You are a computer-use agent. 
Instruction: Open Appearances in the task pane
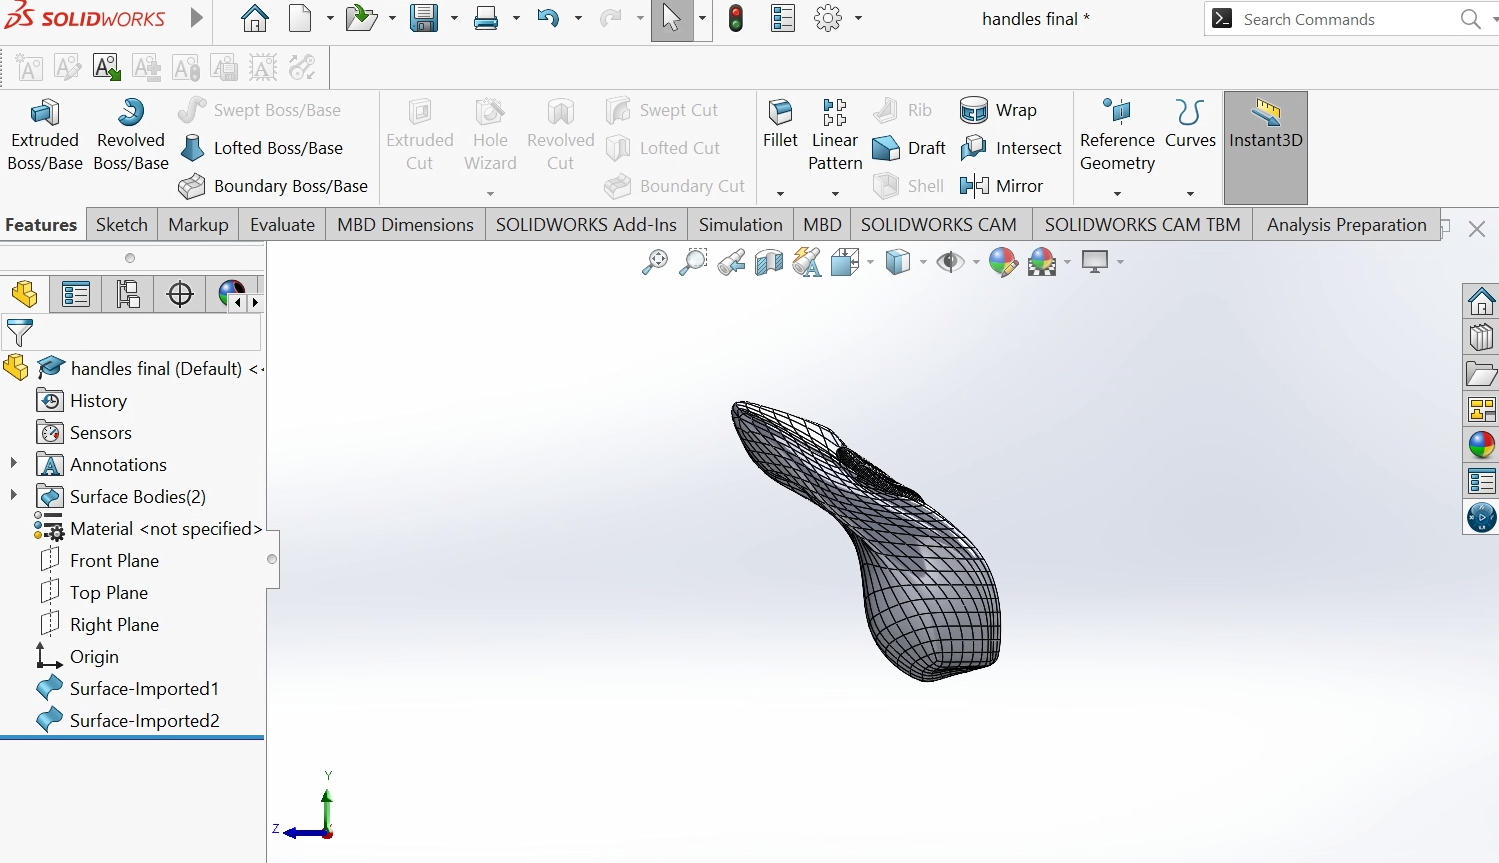1481,445
